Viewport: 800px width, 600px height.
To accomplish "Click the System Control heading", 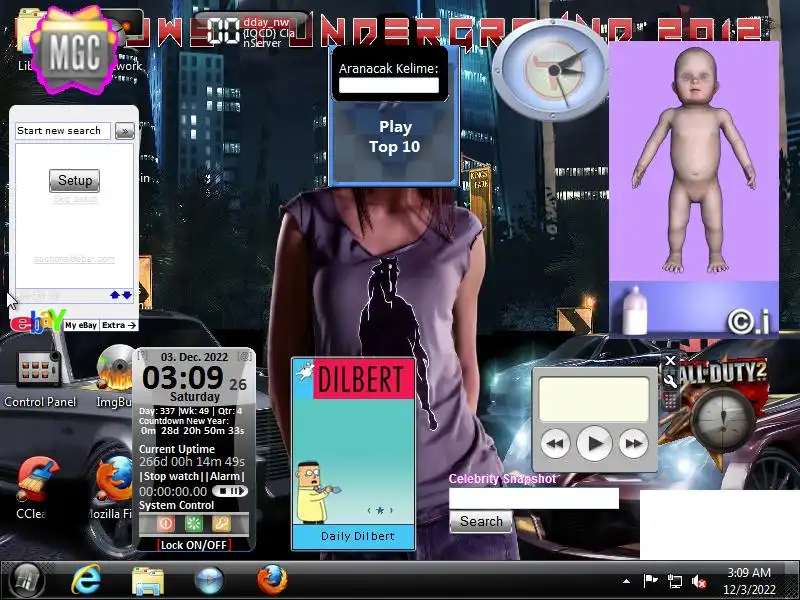I will point(177,505).
